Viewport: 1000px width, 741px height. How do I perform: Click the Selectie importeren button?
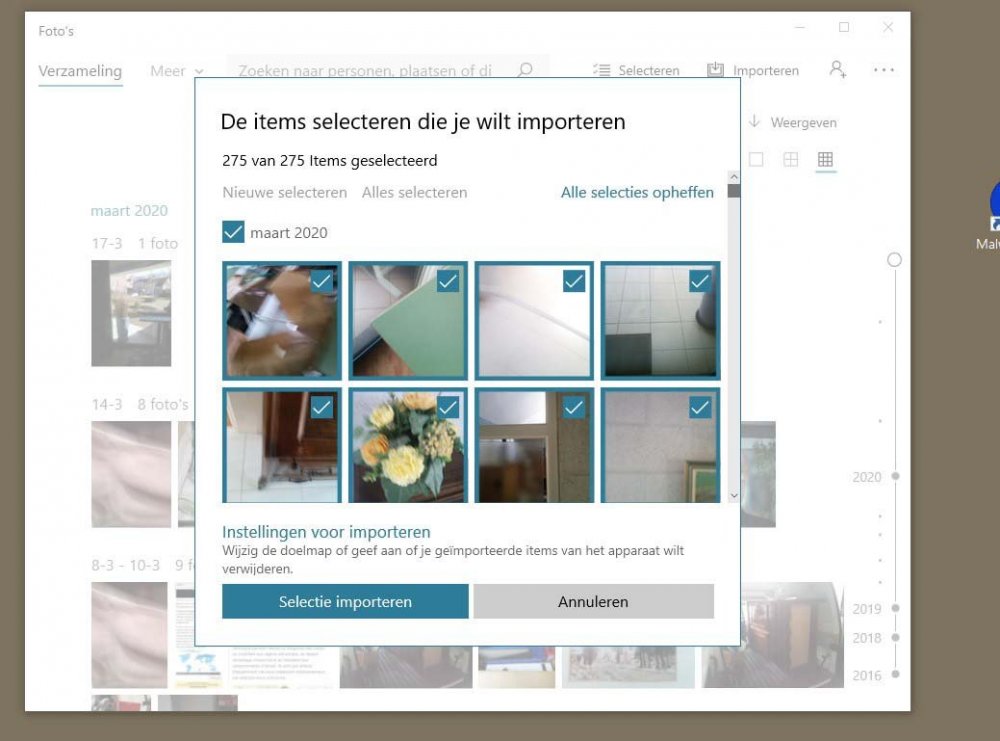point(345,601)
